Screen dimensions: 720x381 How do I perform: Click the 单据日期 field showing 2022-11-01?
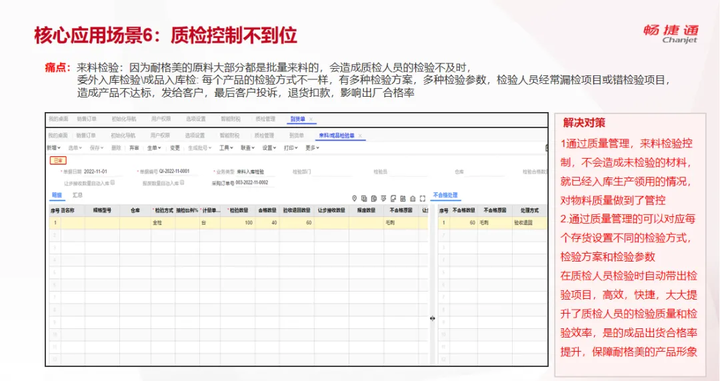point(103,172)
